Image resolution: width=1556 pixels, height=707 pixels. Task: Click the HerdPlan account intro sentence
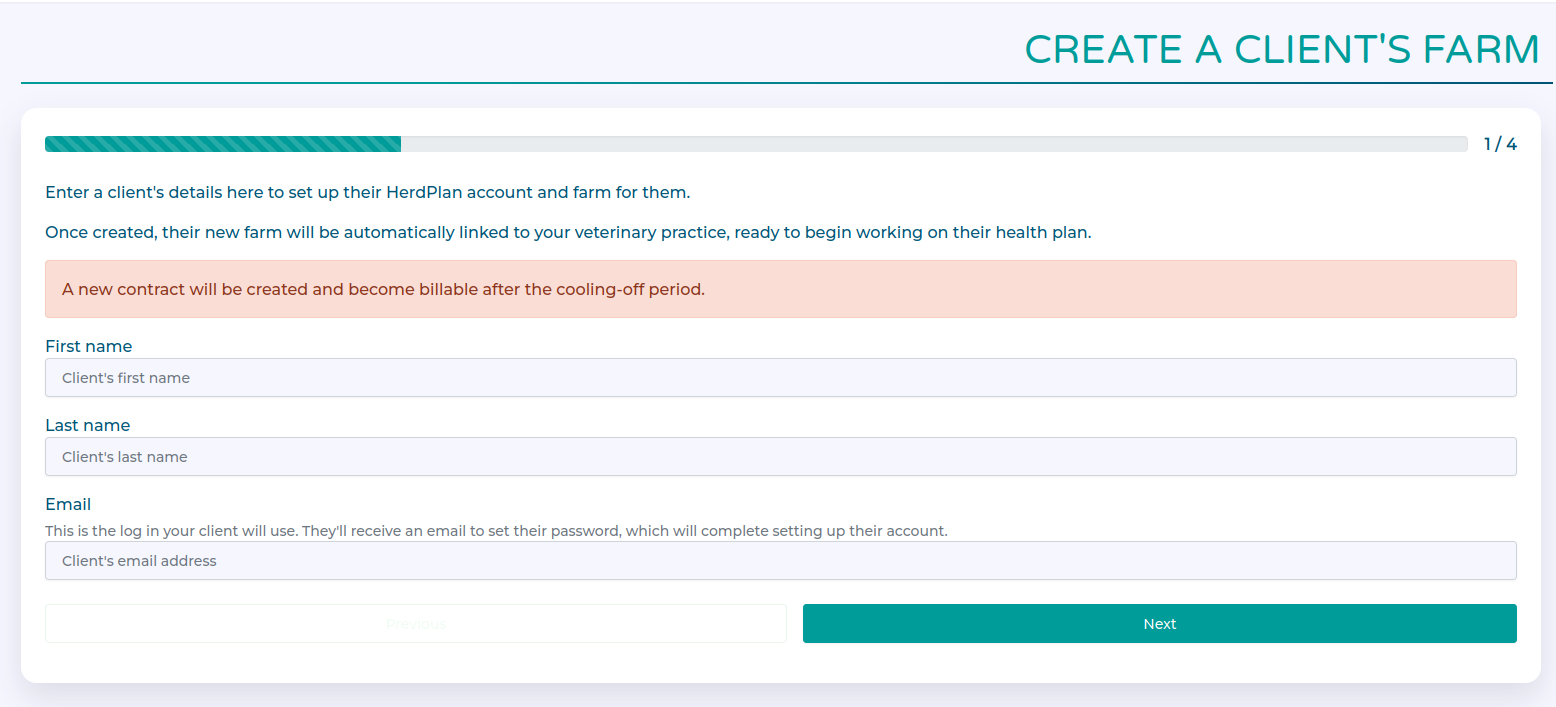[367, 192]
